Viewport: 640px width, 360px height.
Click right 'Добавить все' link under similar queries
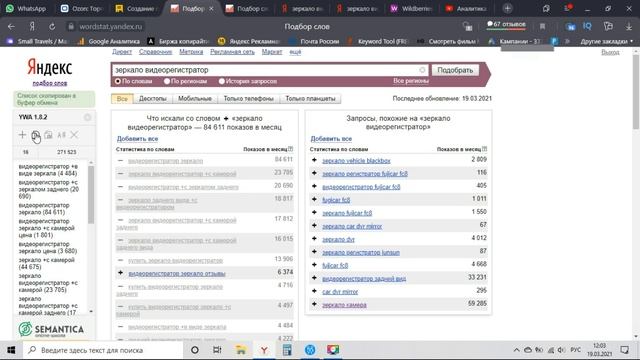coord(331,139)
